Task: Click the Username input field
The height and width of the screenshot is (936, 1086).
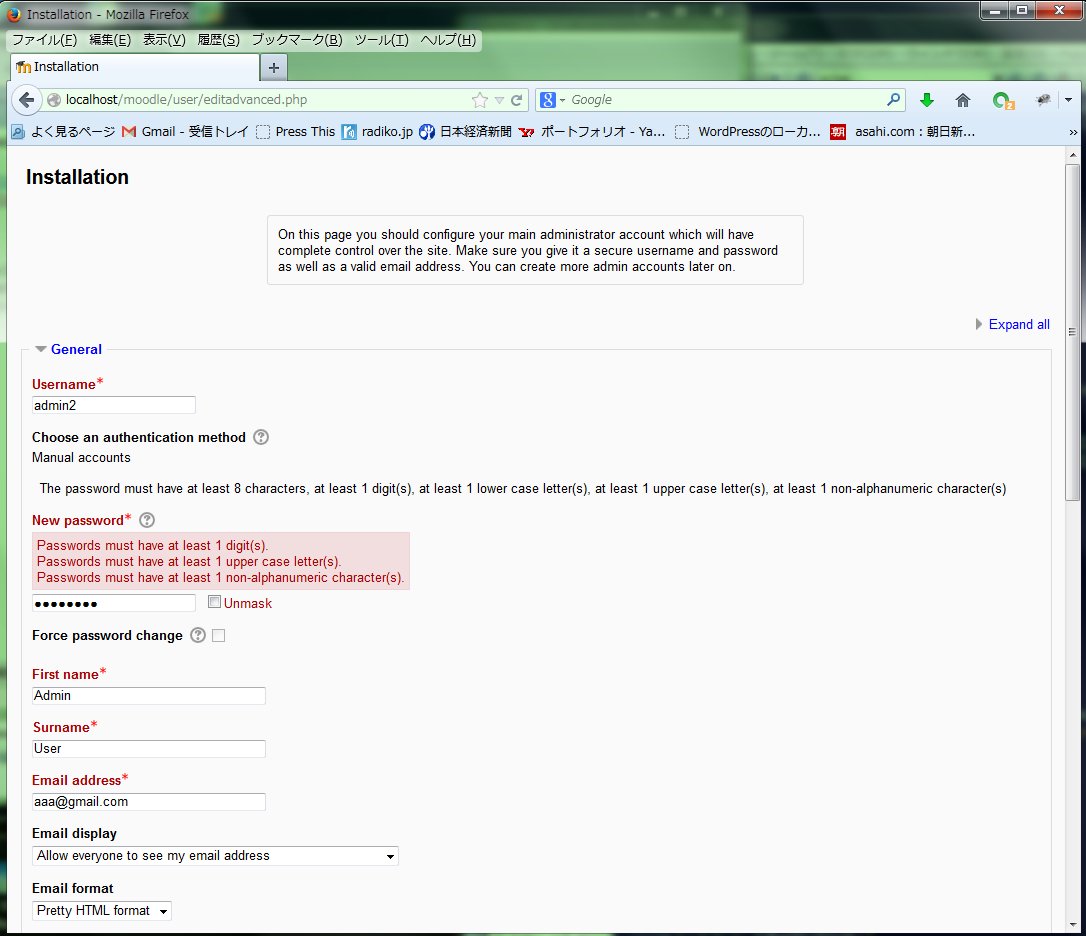Action: (114, 405)
